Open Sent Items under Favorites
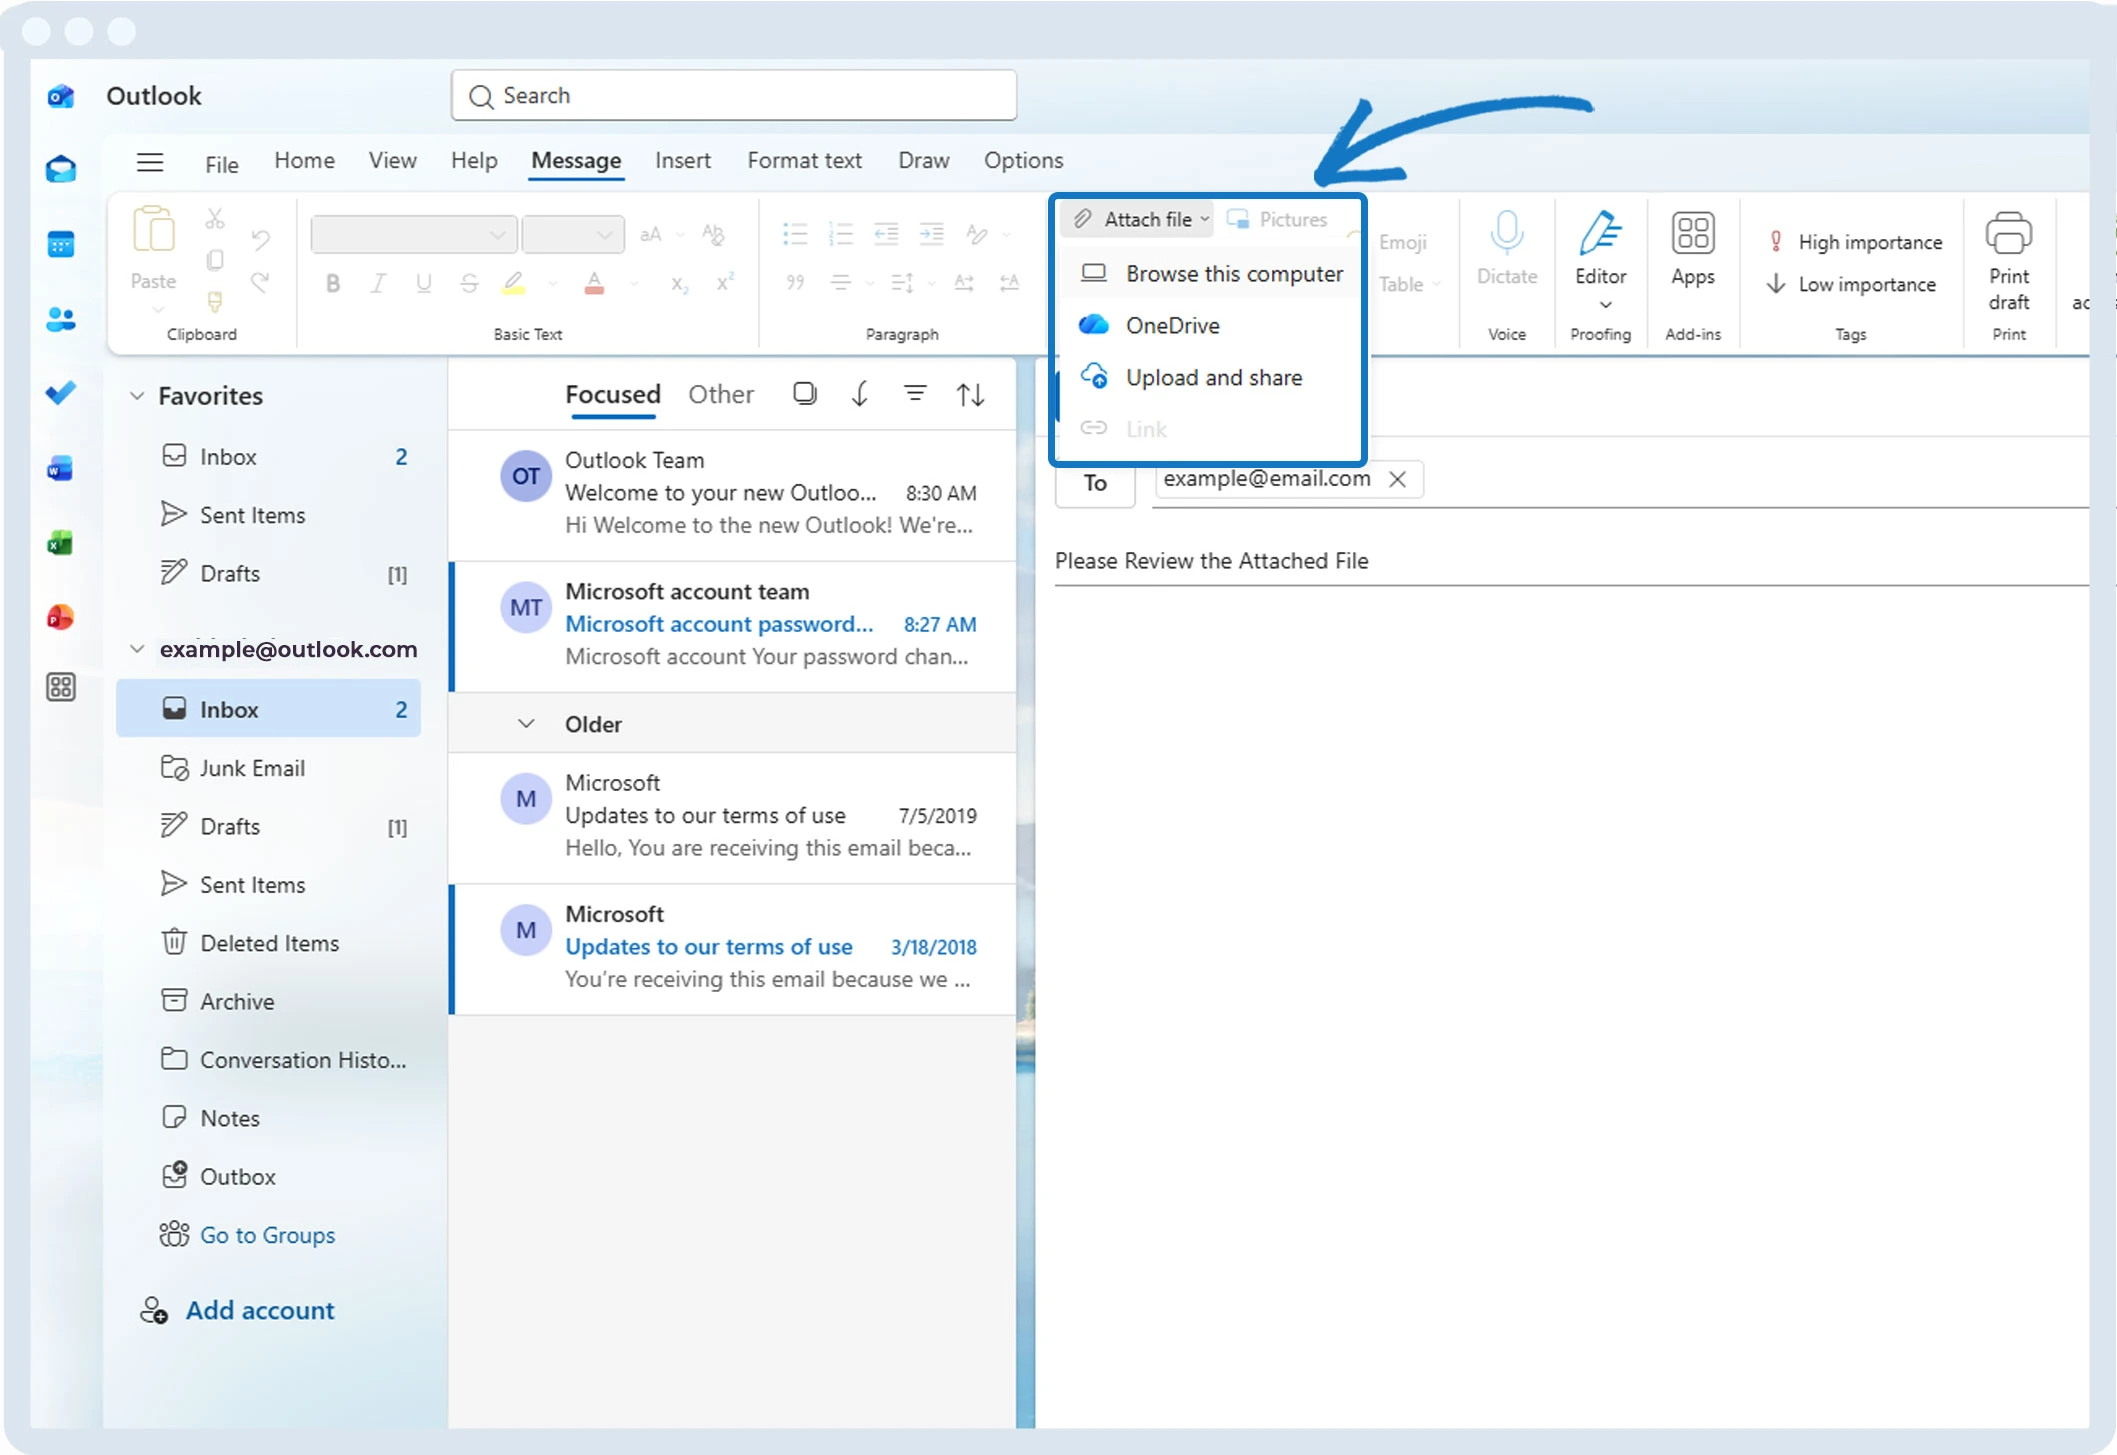The height and width of the screenshot is (1455, 2117). tap(268, 515)
